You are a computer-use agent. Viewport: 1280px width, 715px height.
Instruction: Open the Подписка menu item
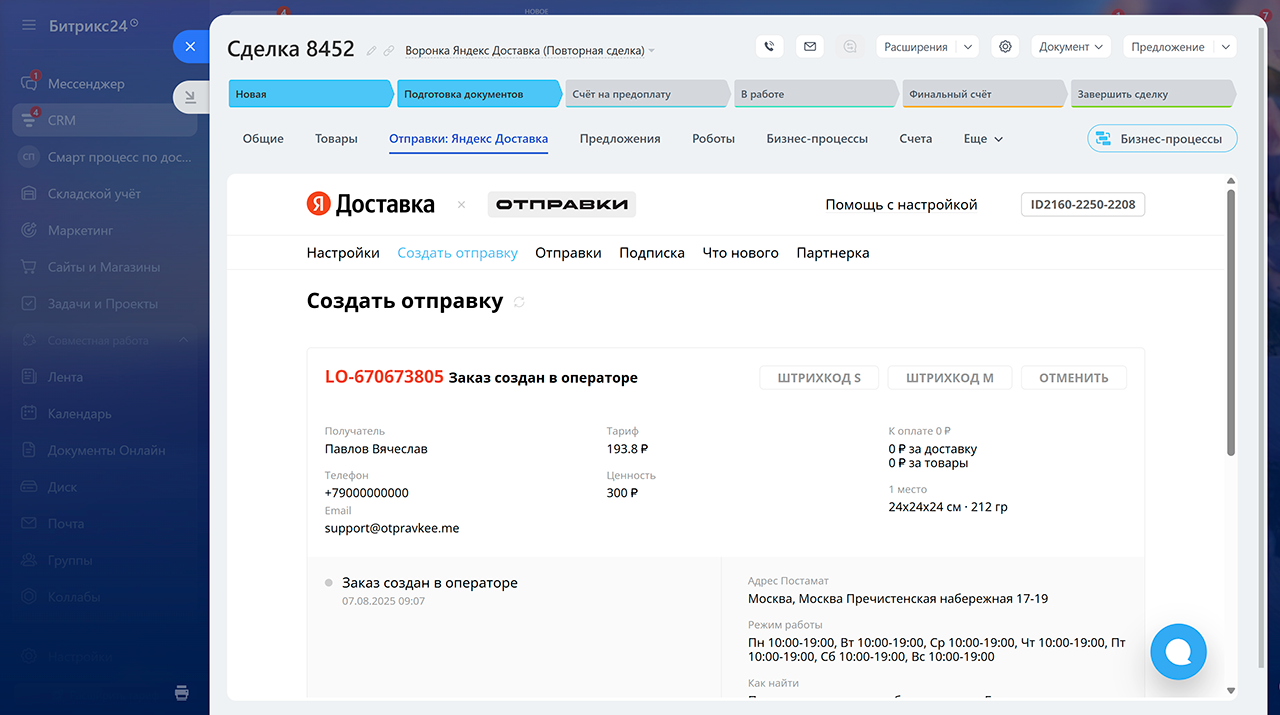coord(652,253)
